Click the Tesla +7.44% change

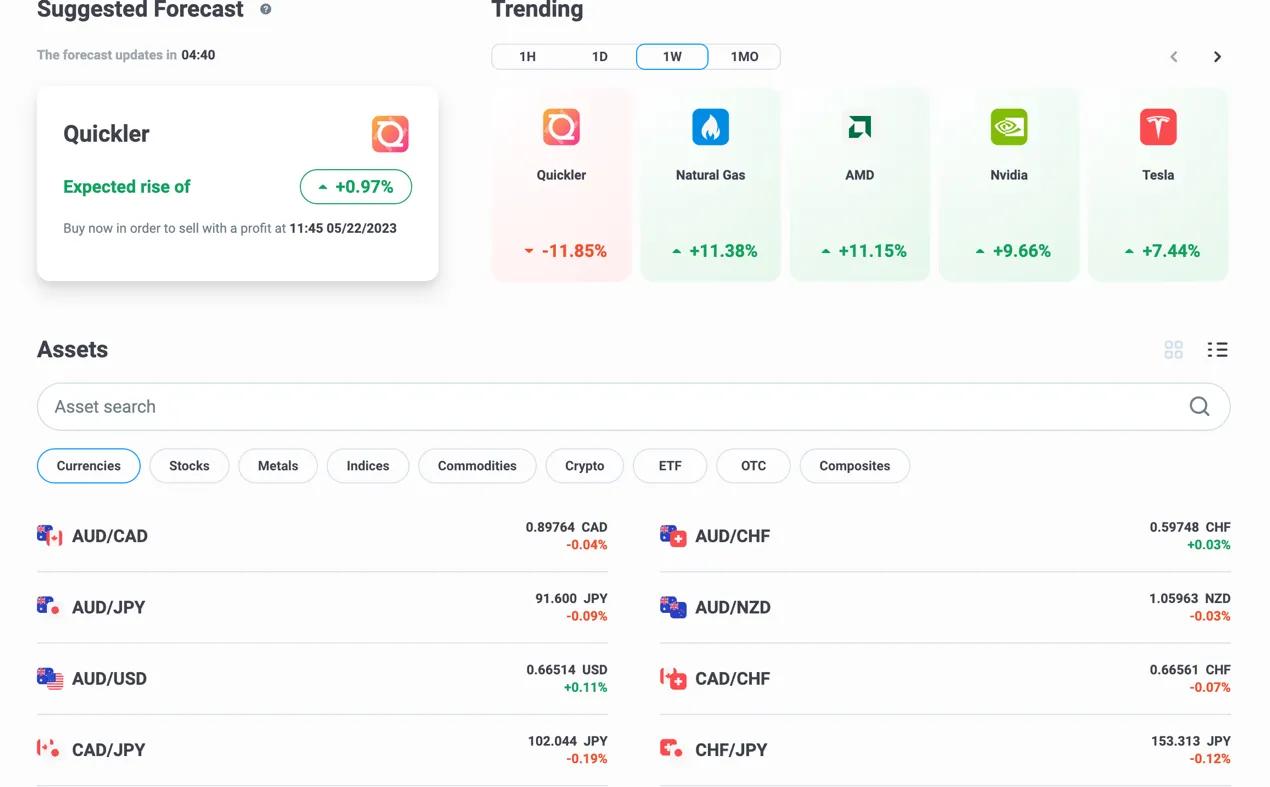tap(1162, 251)
